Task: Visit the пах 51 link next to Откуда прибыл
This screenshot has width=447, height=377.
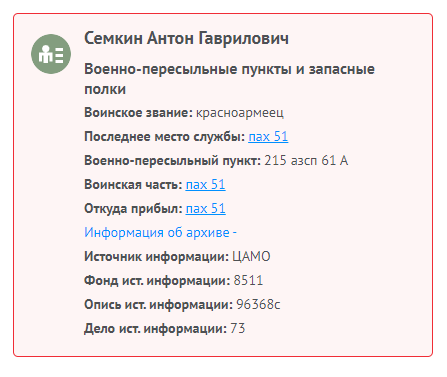Action: click(x=205, y=209)
